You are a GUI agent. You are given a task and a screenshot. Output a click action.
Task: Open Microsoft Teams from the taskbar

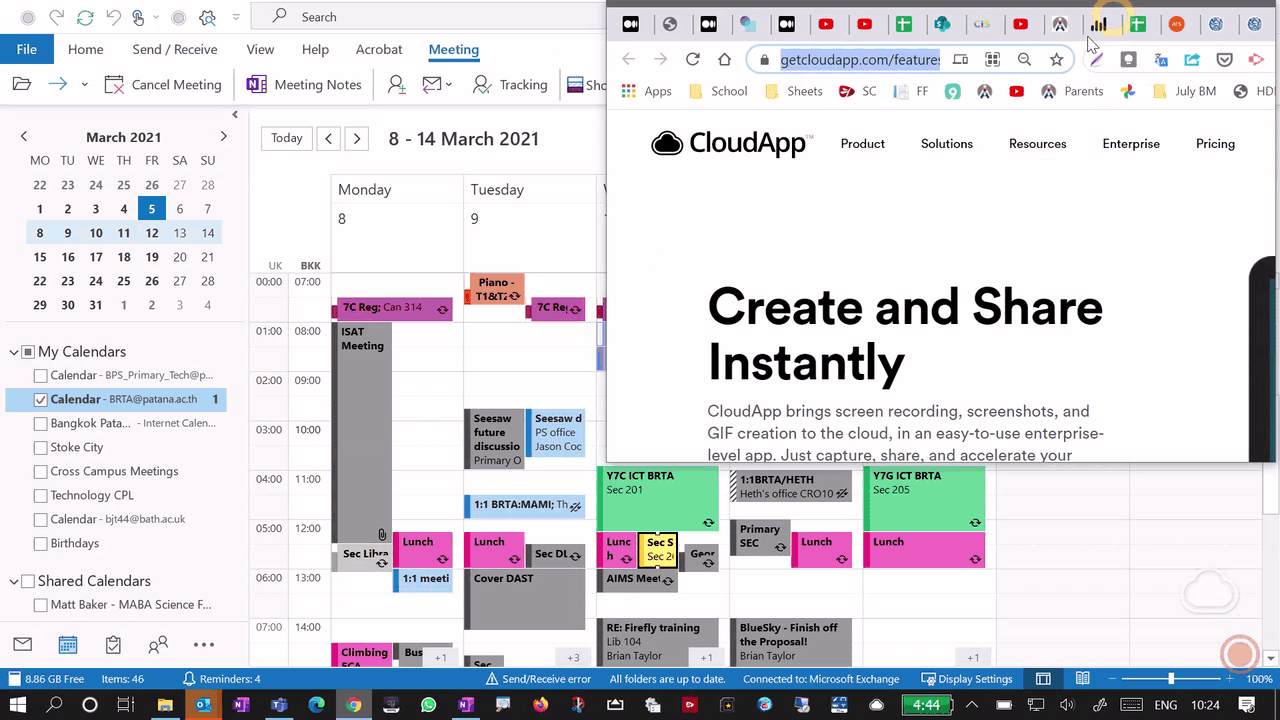[x=278, y=705]
